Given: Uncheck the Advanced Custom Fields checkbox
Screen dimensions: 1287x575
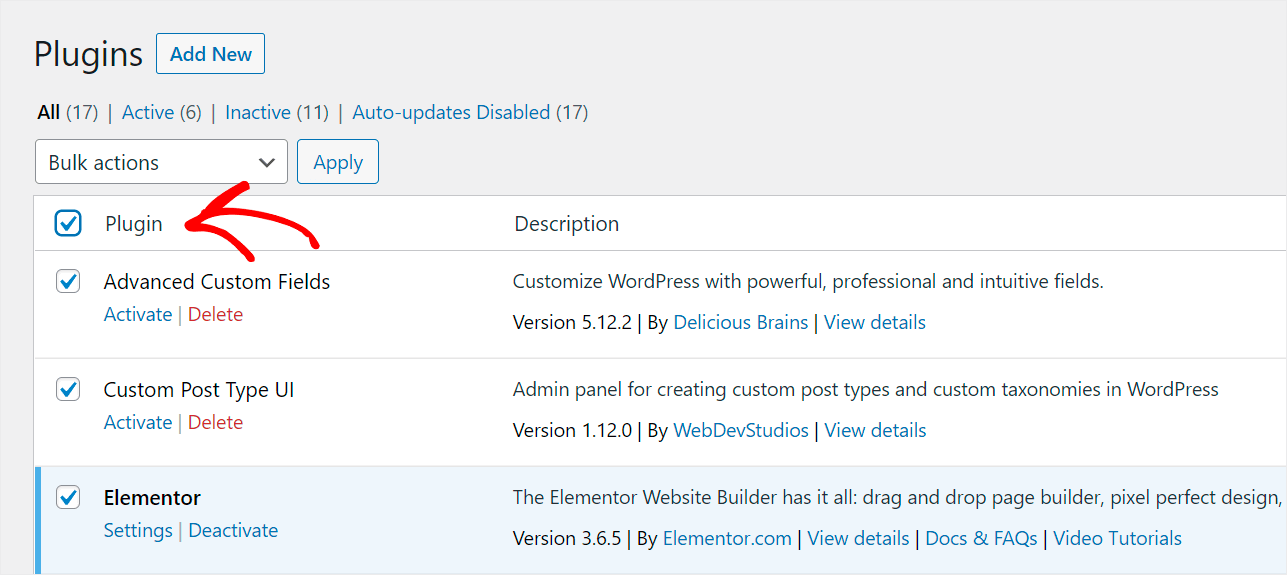Looking at the screenshot, I should pyautogui.click(x=68, y=281).
